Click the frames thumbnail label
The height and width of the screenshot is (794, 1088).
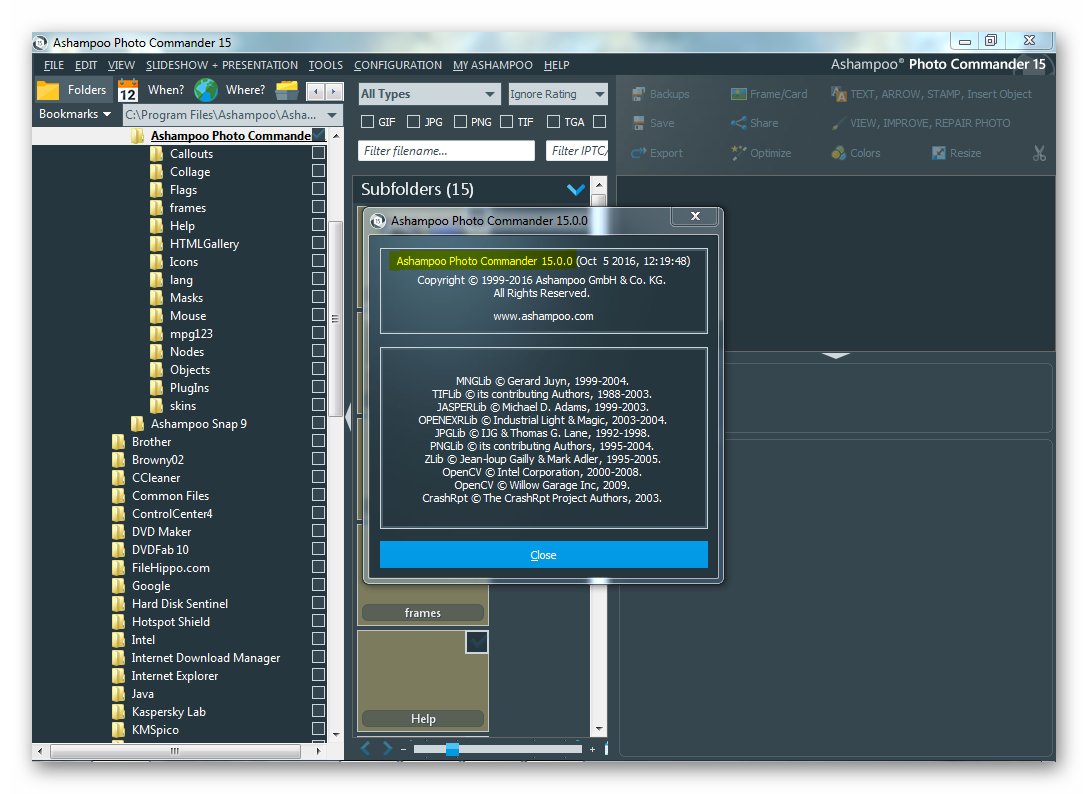pyautogui.click(x=423, y=613)
